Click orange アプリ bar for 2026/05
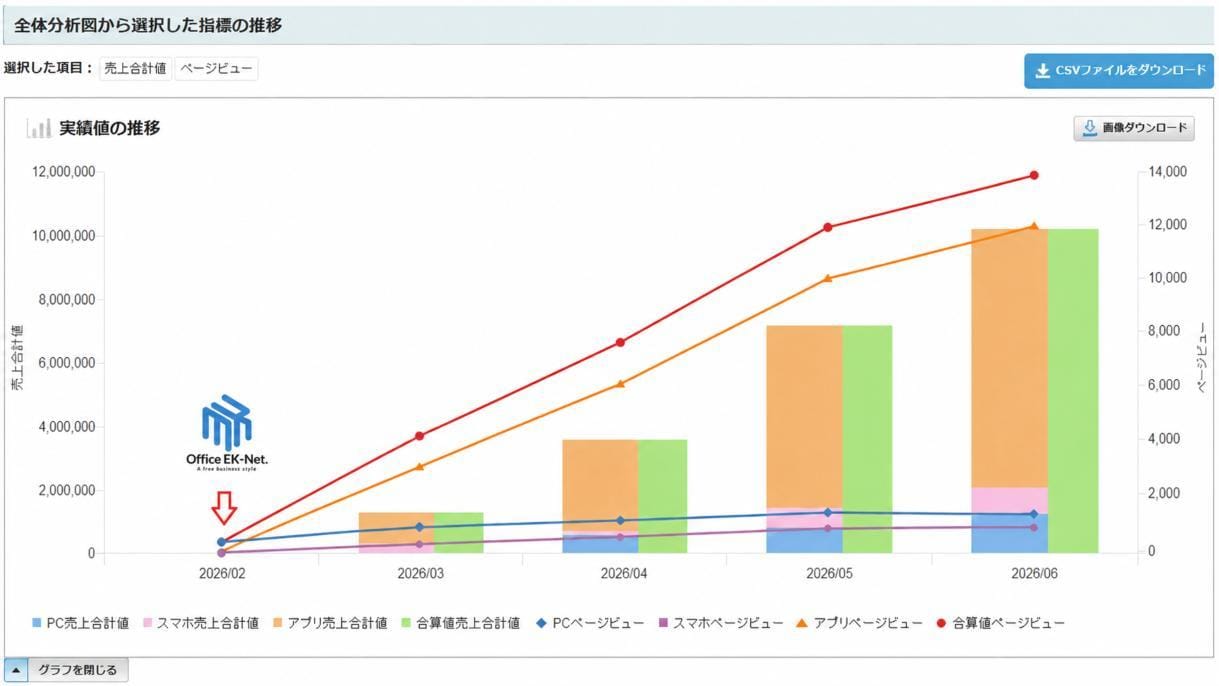The image size is (1219, 686). pos(804,416)
